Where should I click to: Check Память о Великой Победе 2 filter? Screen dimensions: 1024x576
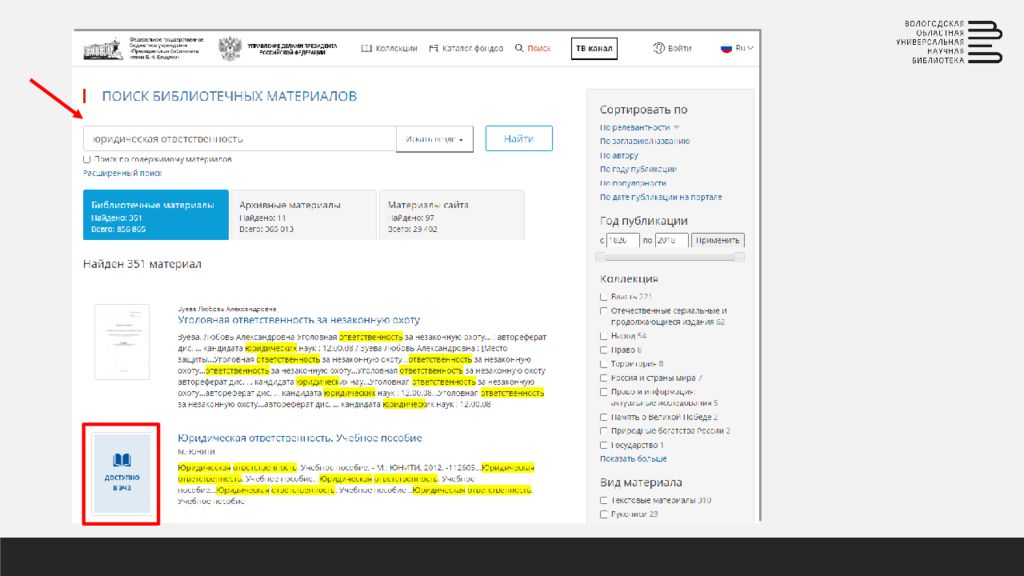click(603, 417)
